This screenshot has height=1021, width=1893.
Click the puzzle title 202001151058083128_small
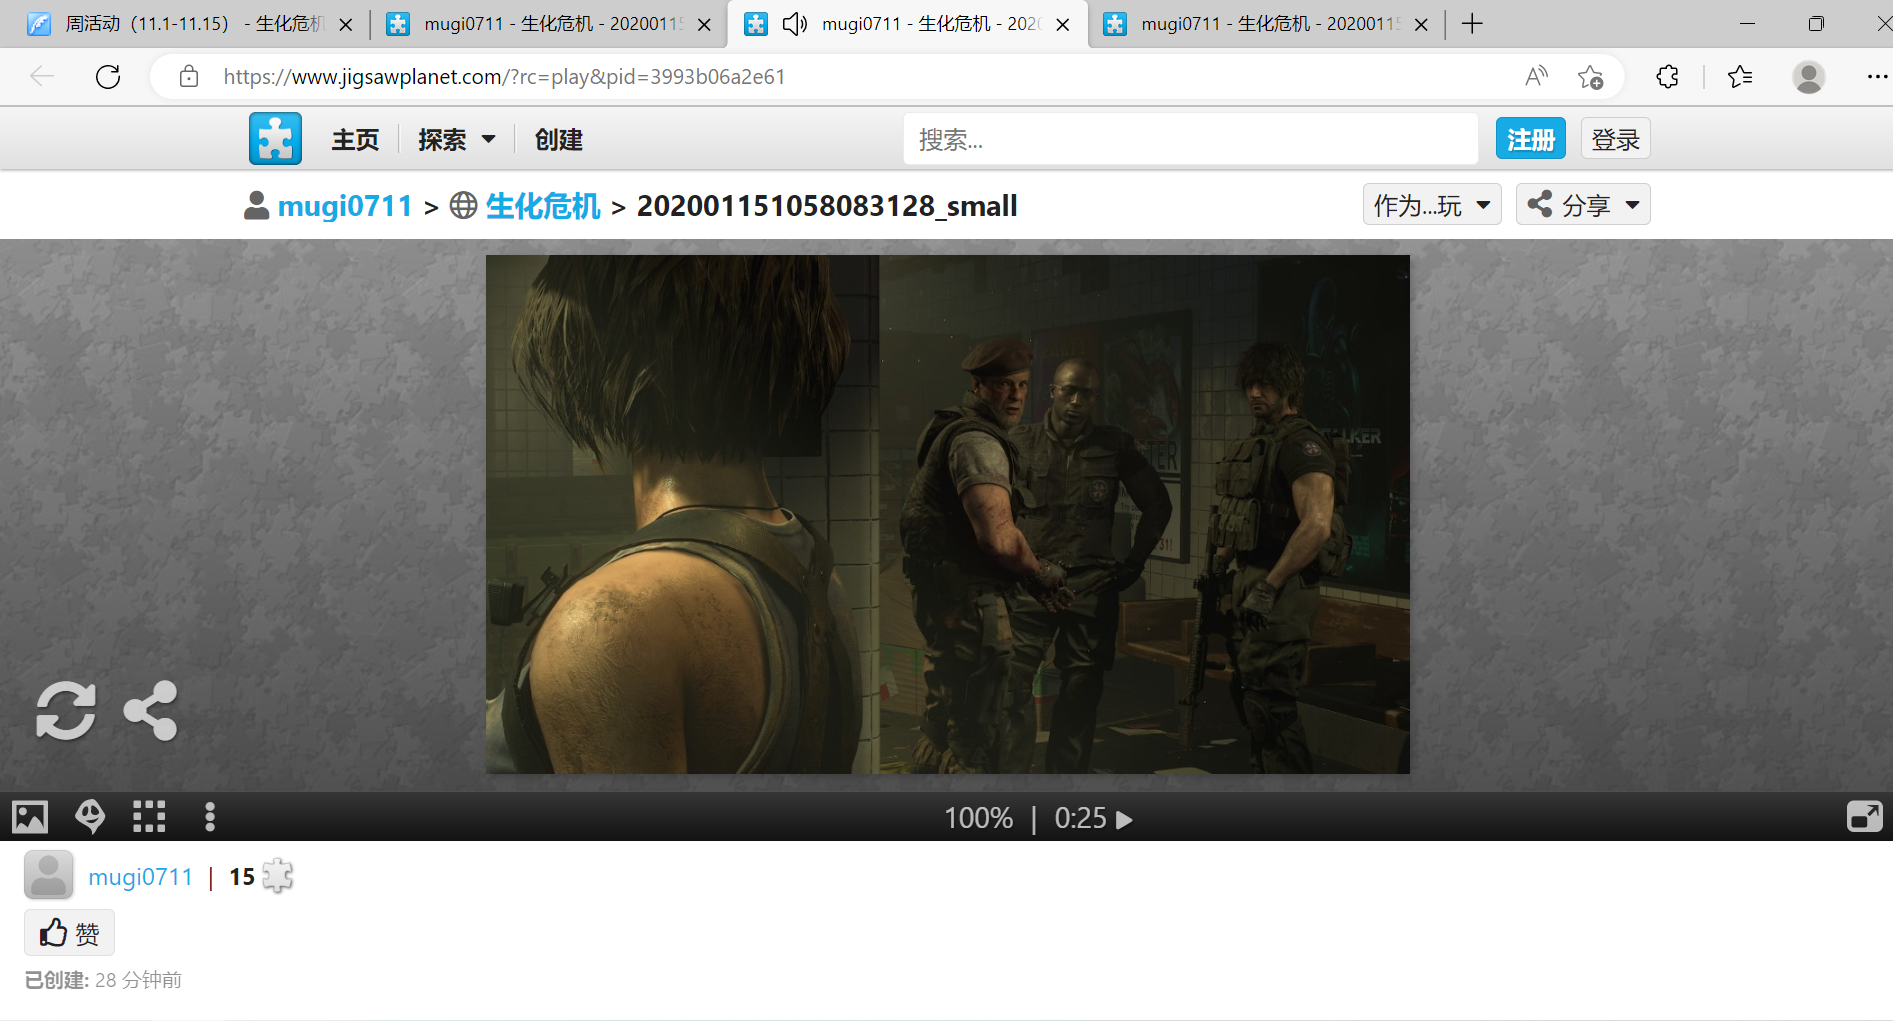(x=827, y=206)
